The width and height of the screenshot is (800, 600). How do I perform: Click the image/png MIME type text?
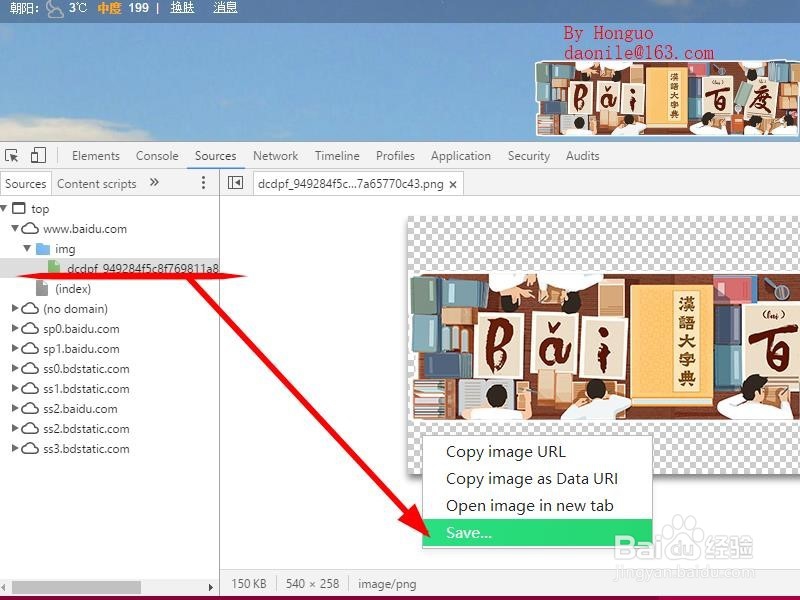[x=387, y=584]
